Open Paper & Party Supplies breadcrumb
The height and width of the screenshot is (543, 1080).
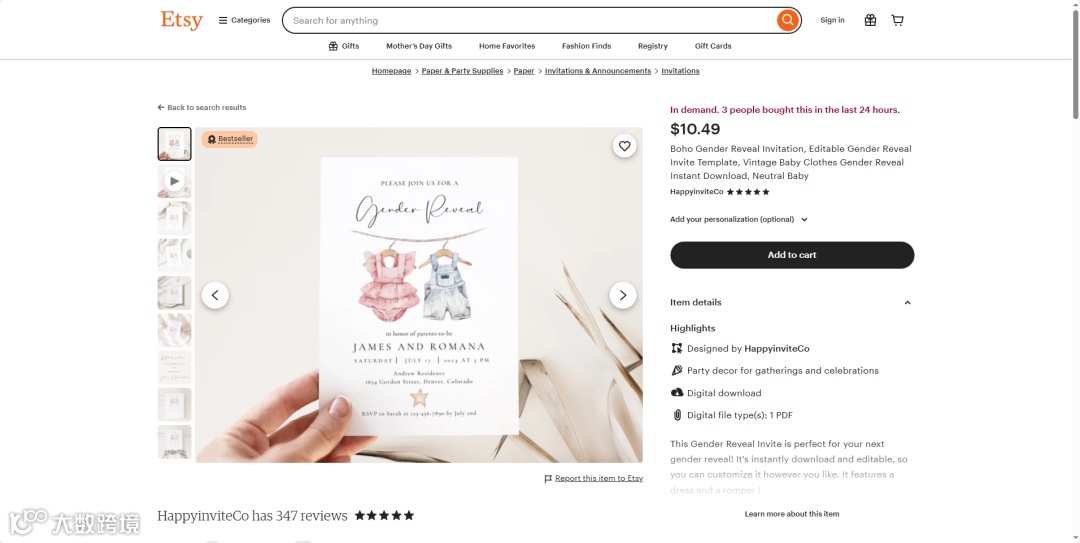(462, 71)
